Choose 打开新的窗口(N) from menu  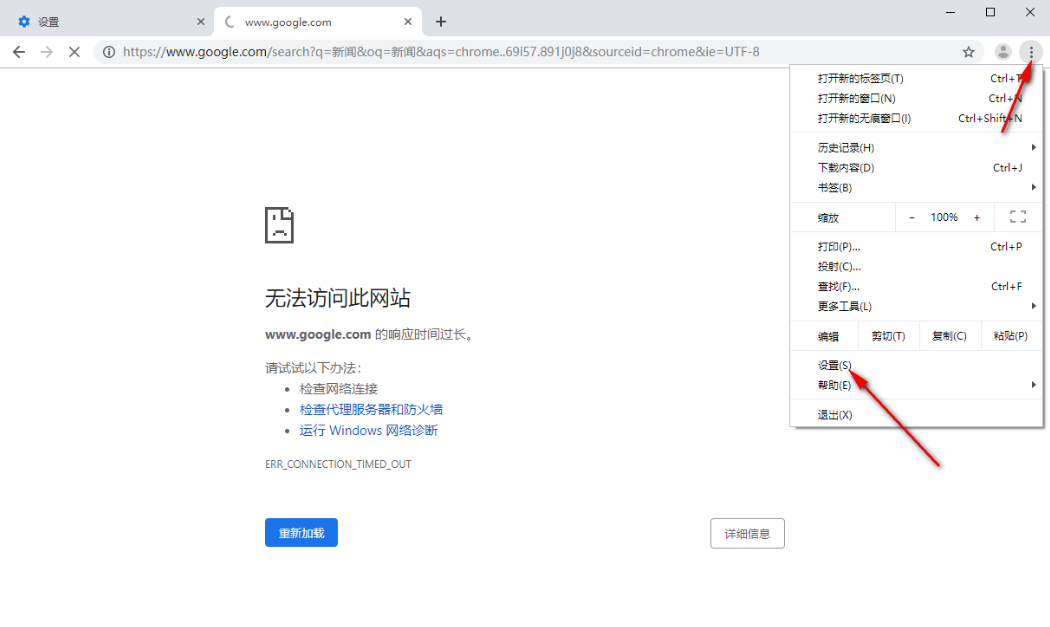(916, 98)
